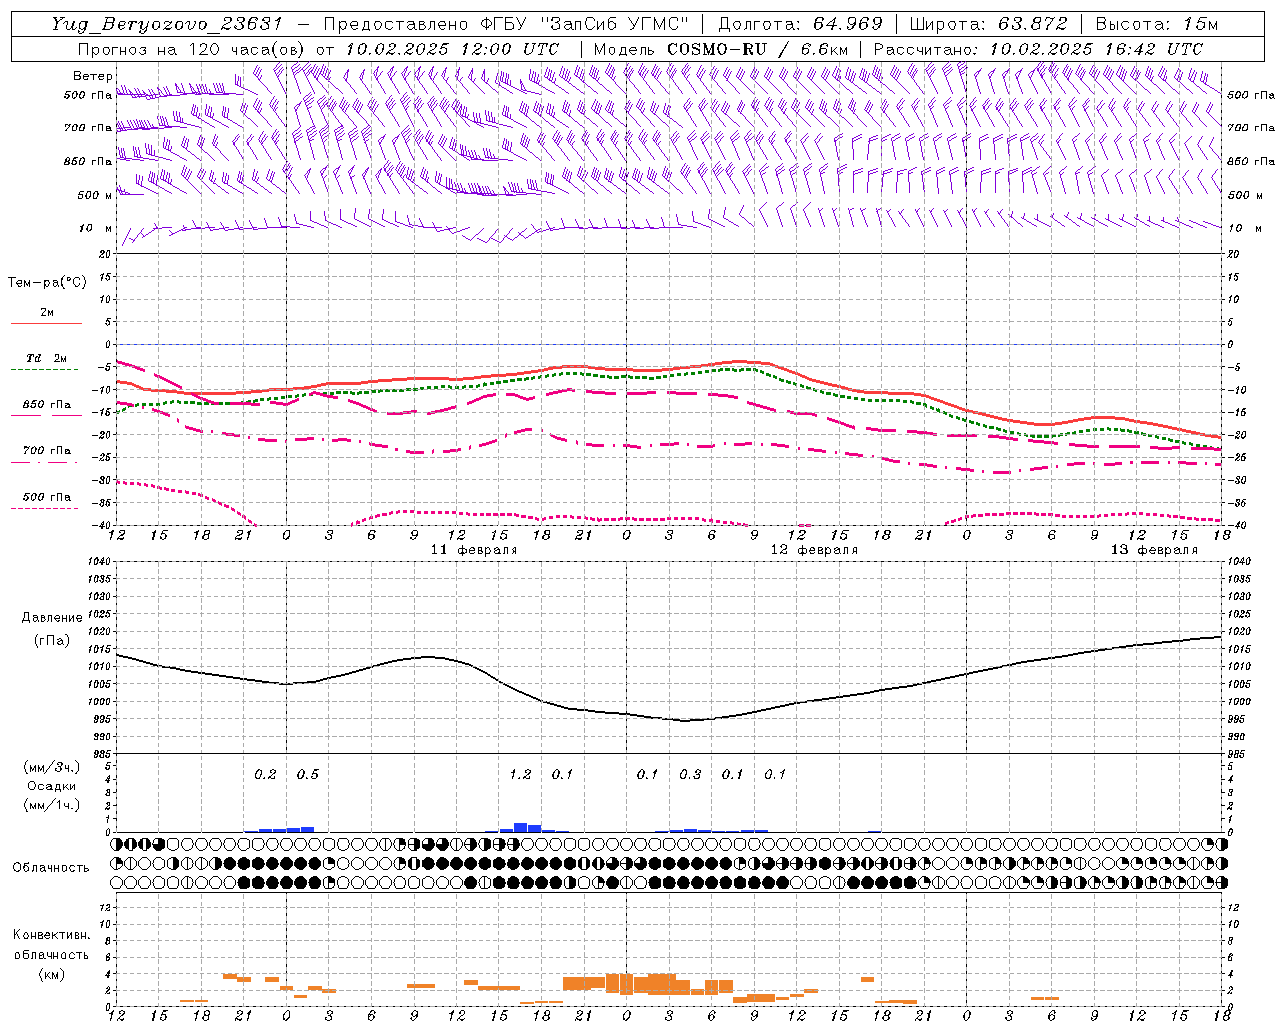Image resolution: width=1280 pixels, height=1024 pixels.
Task: Click the 0.3 precipitation value
Action: point(690,775)
